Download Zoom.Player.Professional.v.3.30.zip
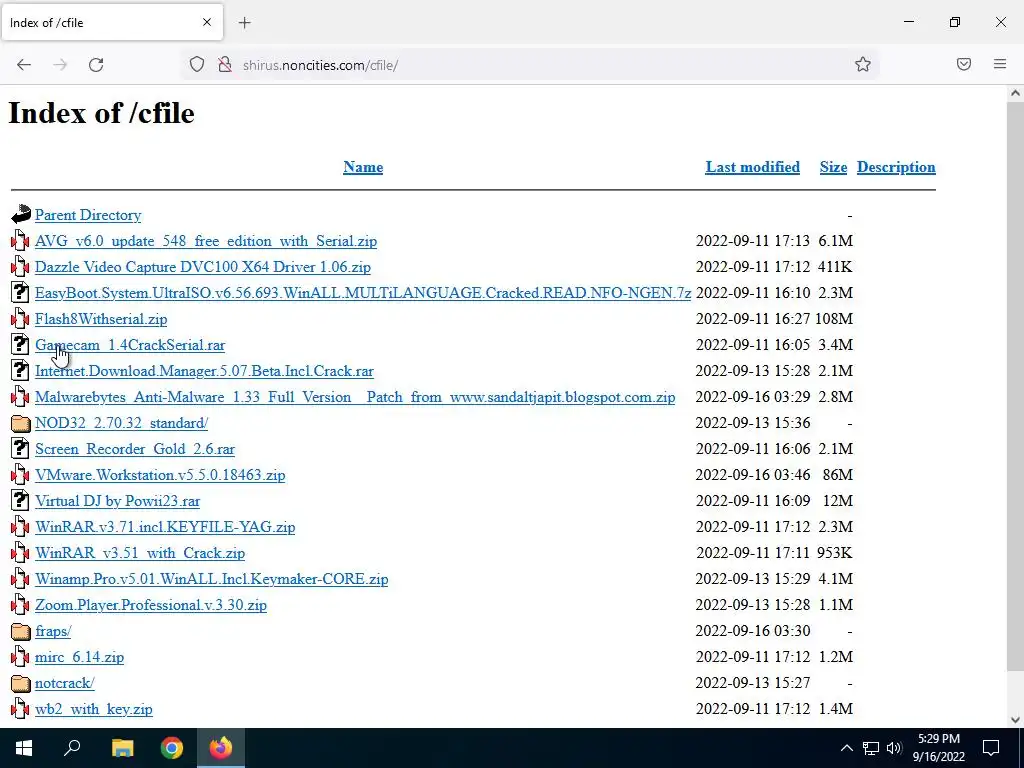The width and height of the screenshot is (1024, 768). pyautogui.click(x=151, y=605)
